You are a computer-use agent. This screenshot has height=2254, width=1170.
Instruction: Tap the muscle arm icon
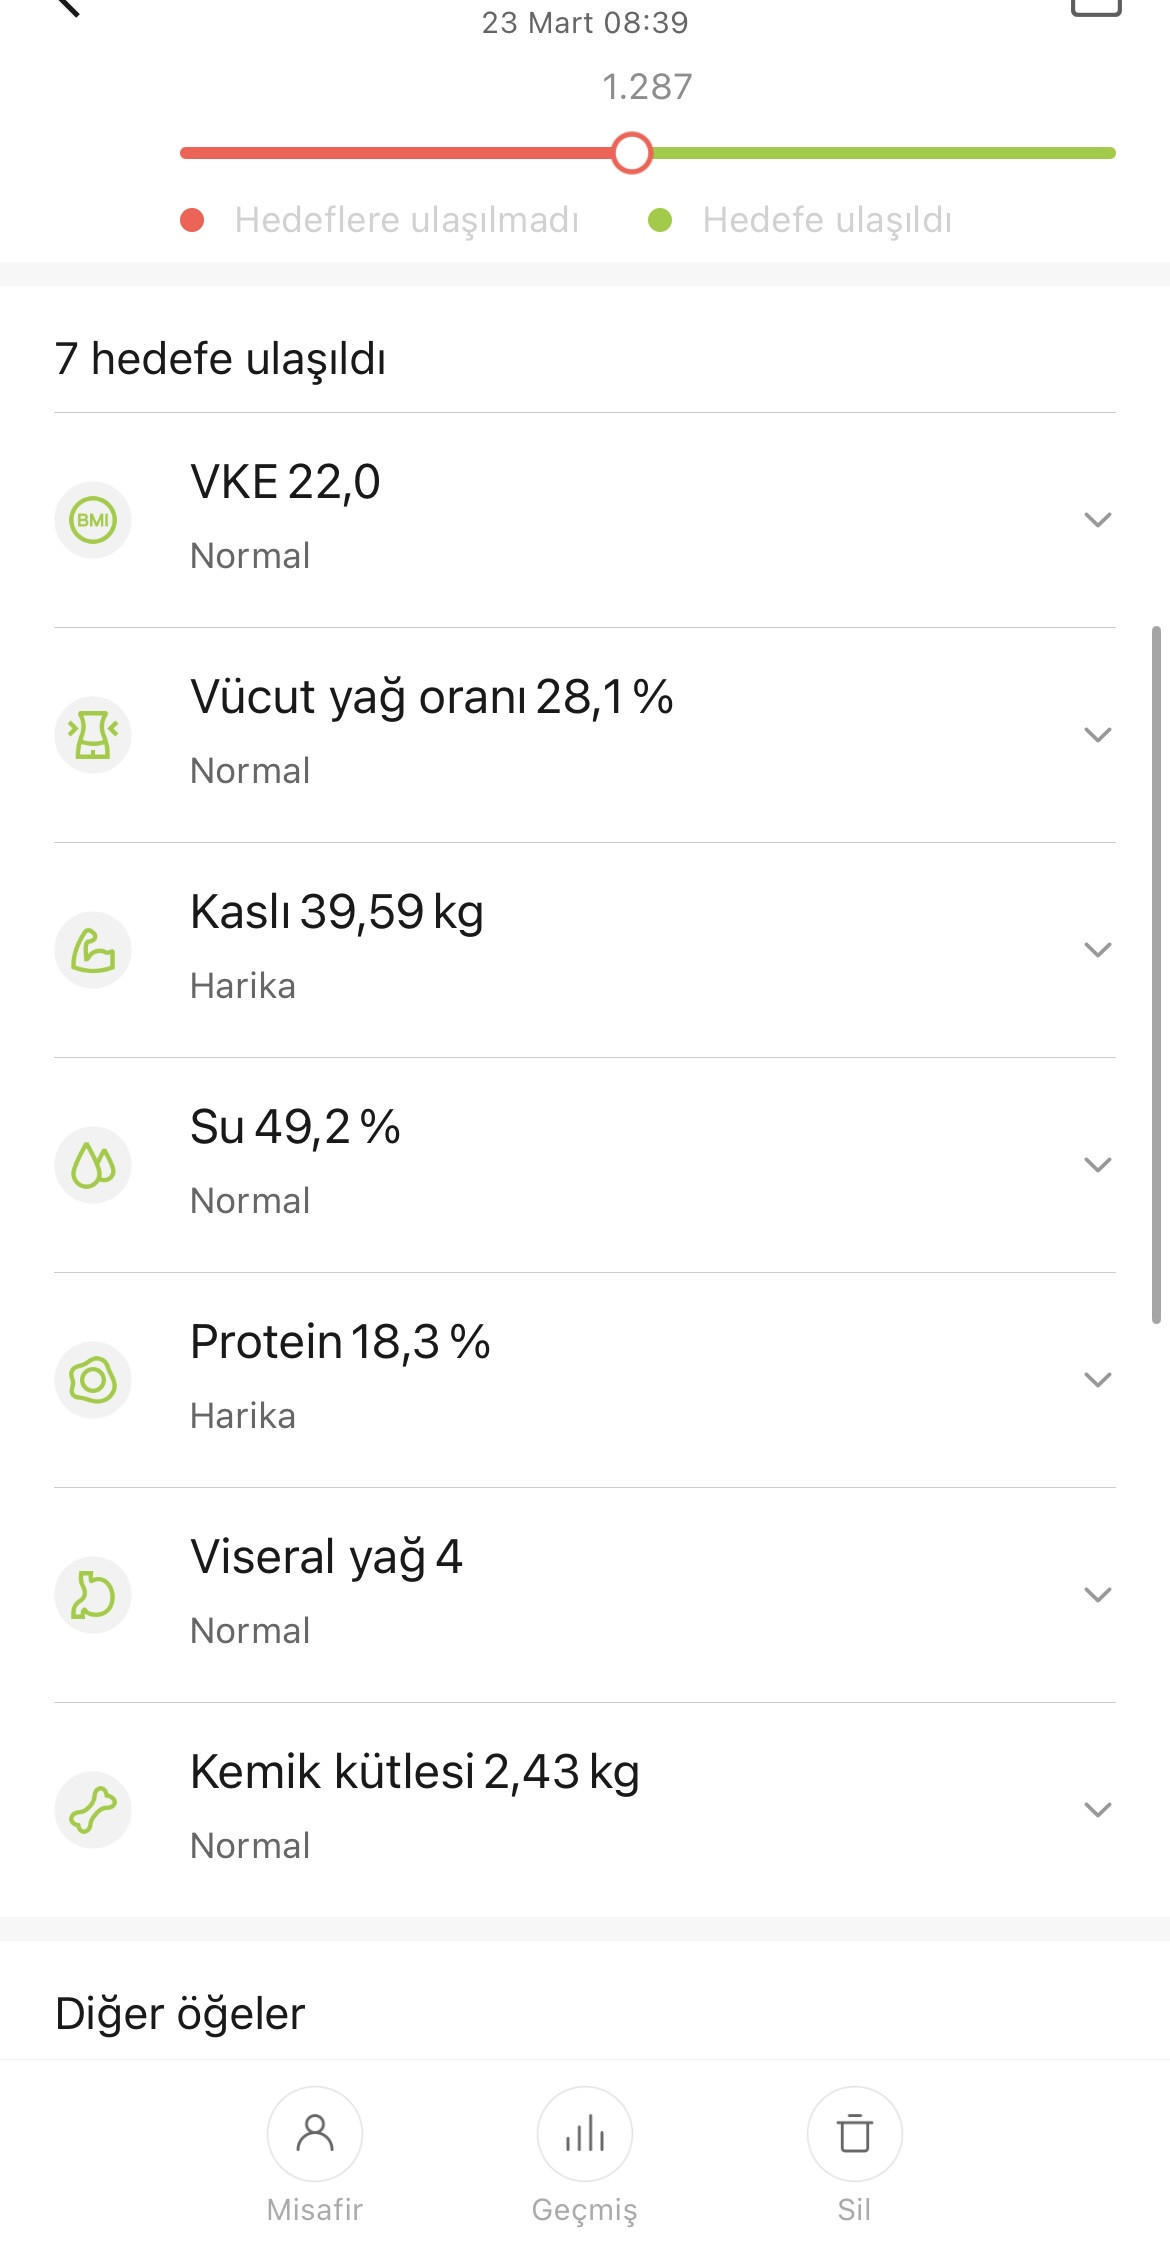tap(93, 950)
